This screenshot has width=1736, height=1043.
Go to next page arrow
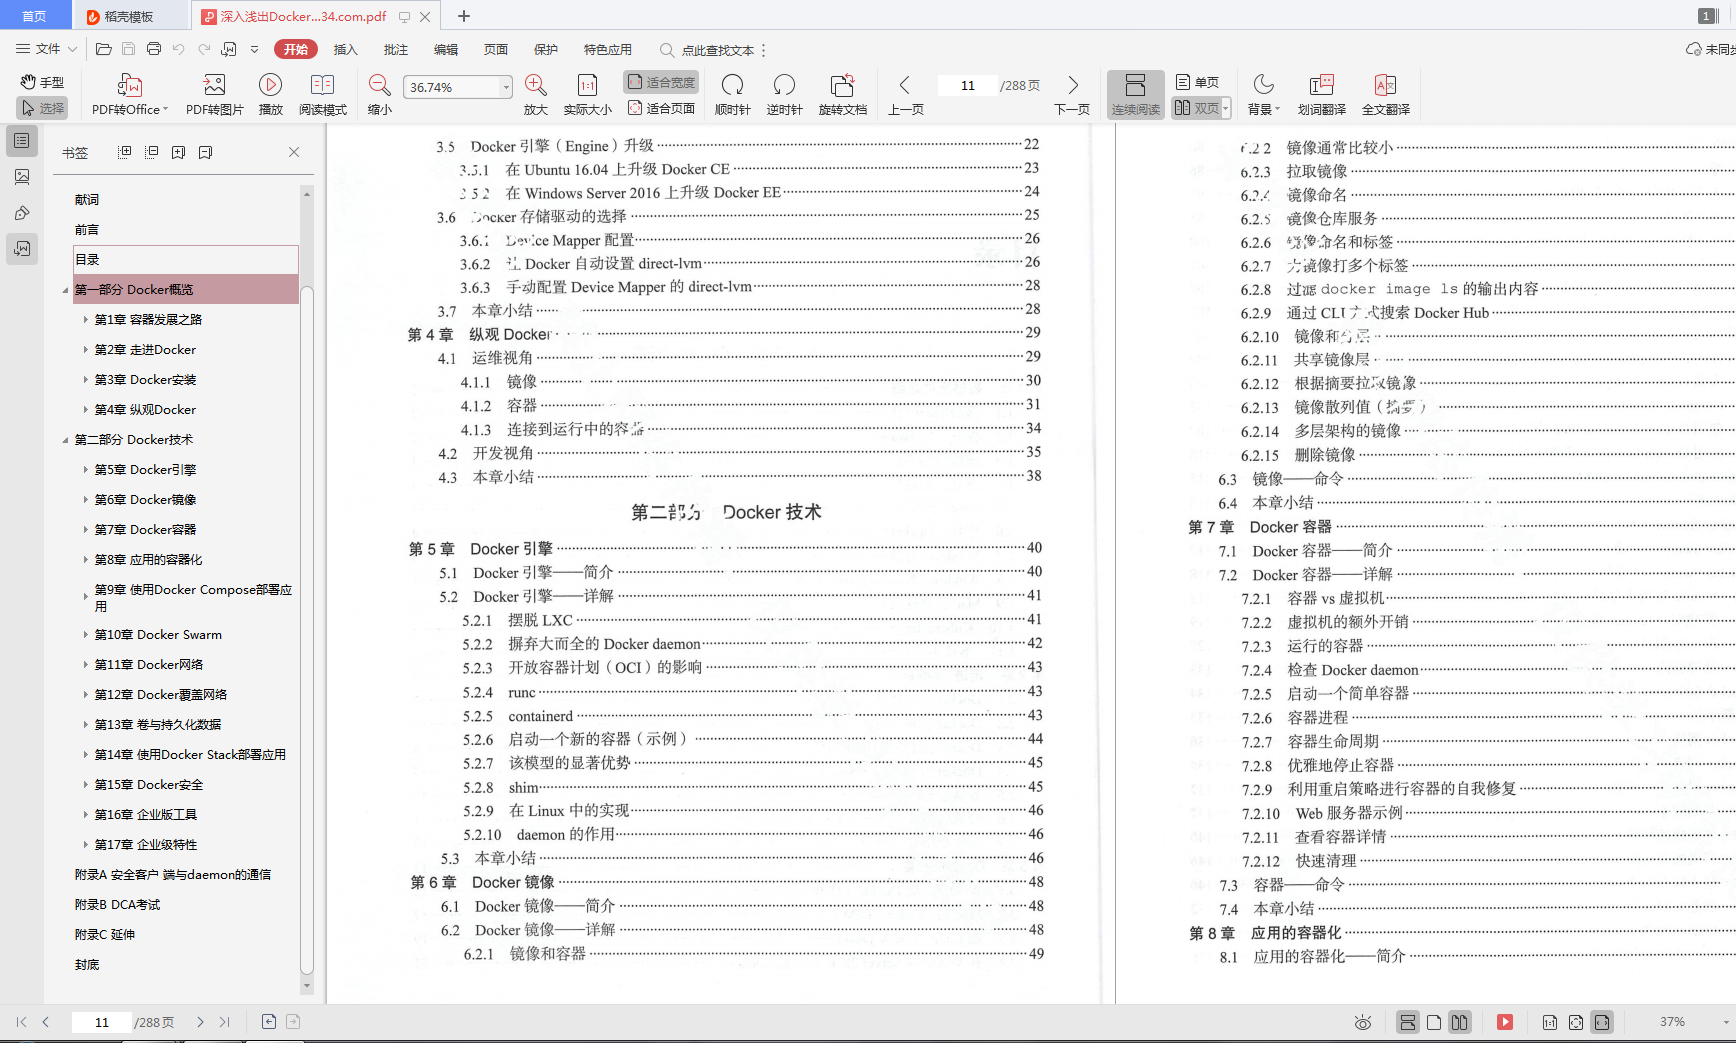1072,95
